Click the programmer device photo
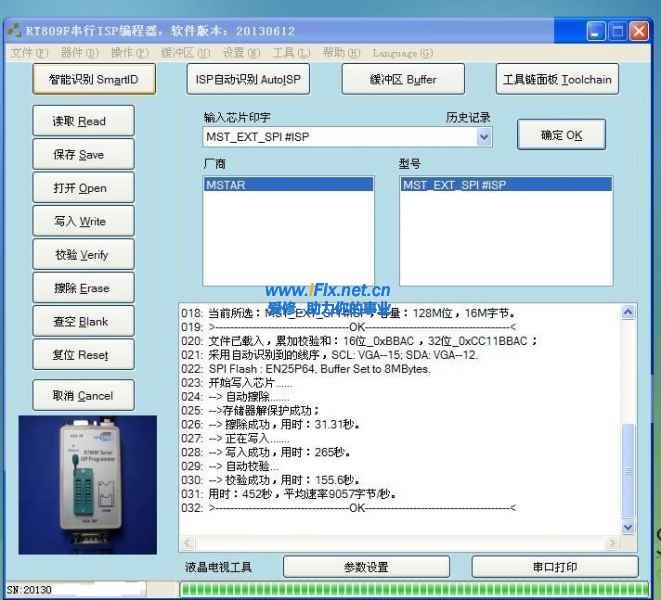The image size is (661, 600). pyautogui.click(x=88, y=485)
